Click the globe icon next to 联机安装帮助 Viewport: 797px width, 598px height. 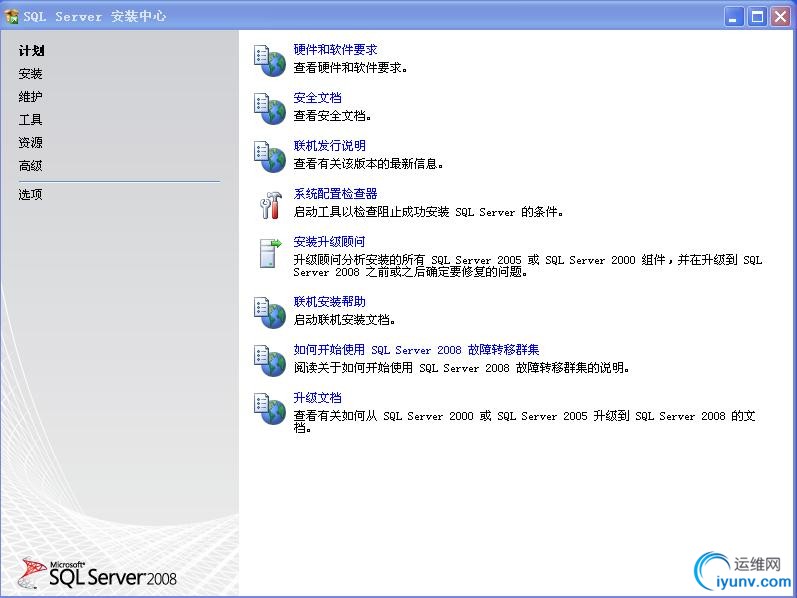(270, 313)
